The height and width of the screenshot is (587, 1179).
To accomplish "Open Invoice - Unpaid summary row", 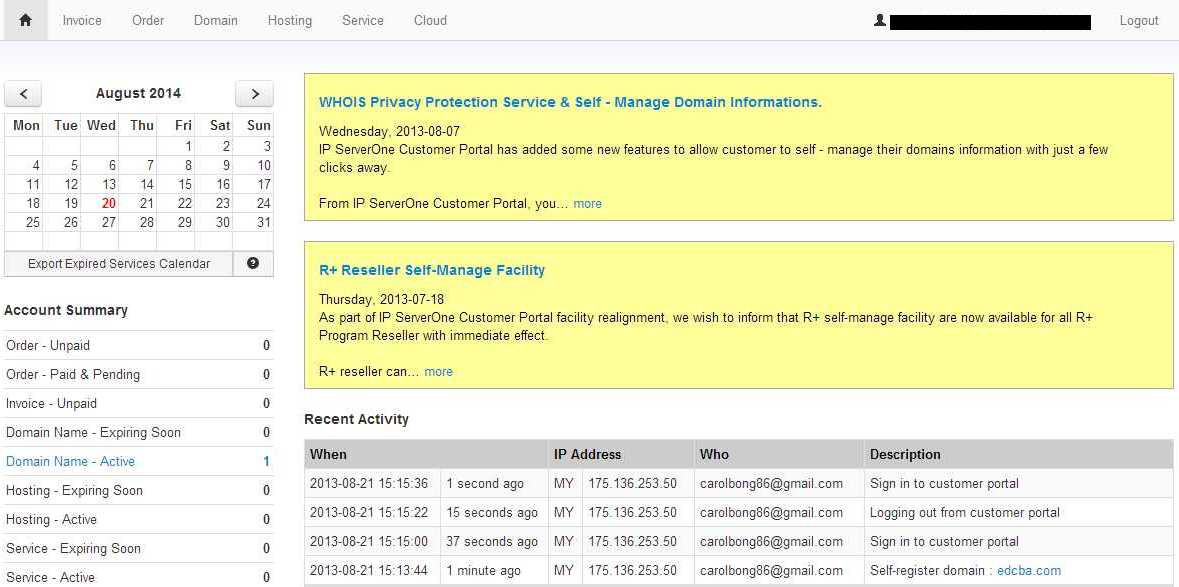I will pyautogui.click(x=138, y=404).
